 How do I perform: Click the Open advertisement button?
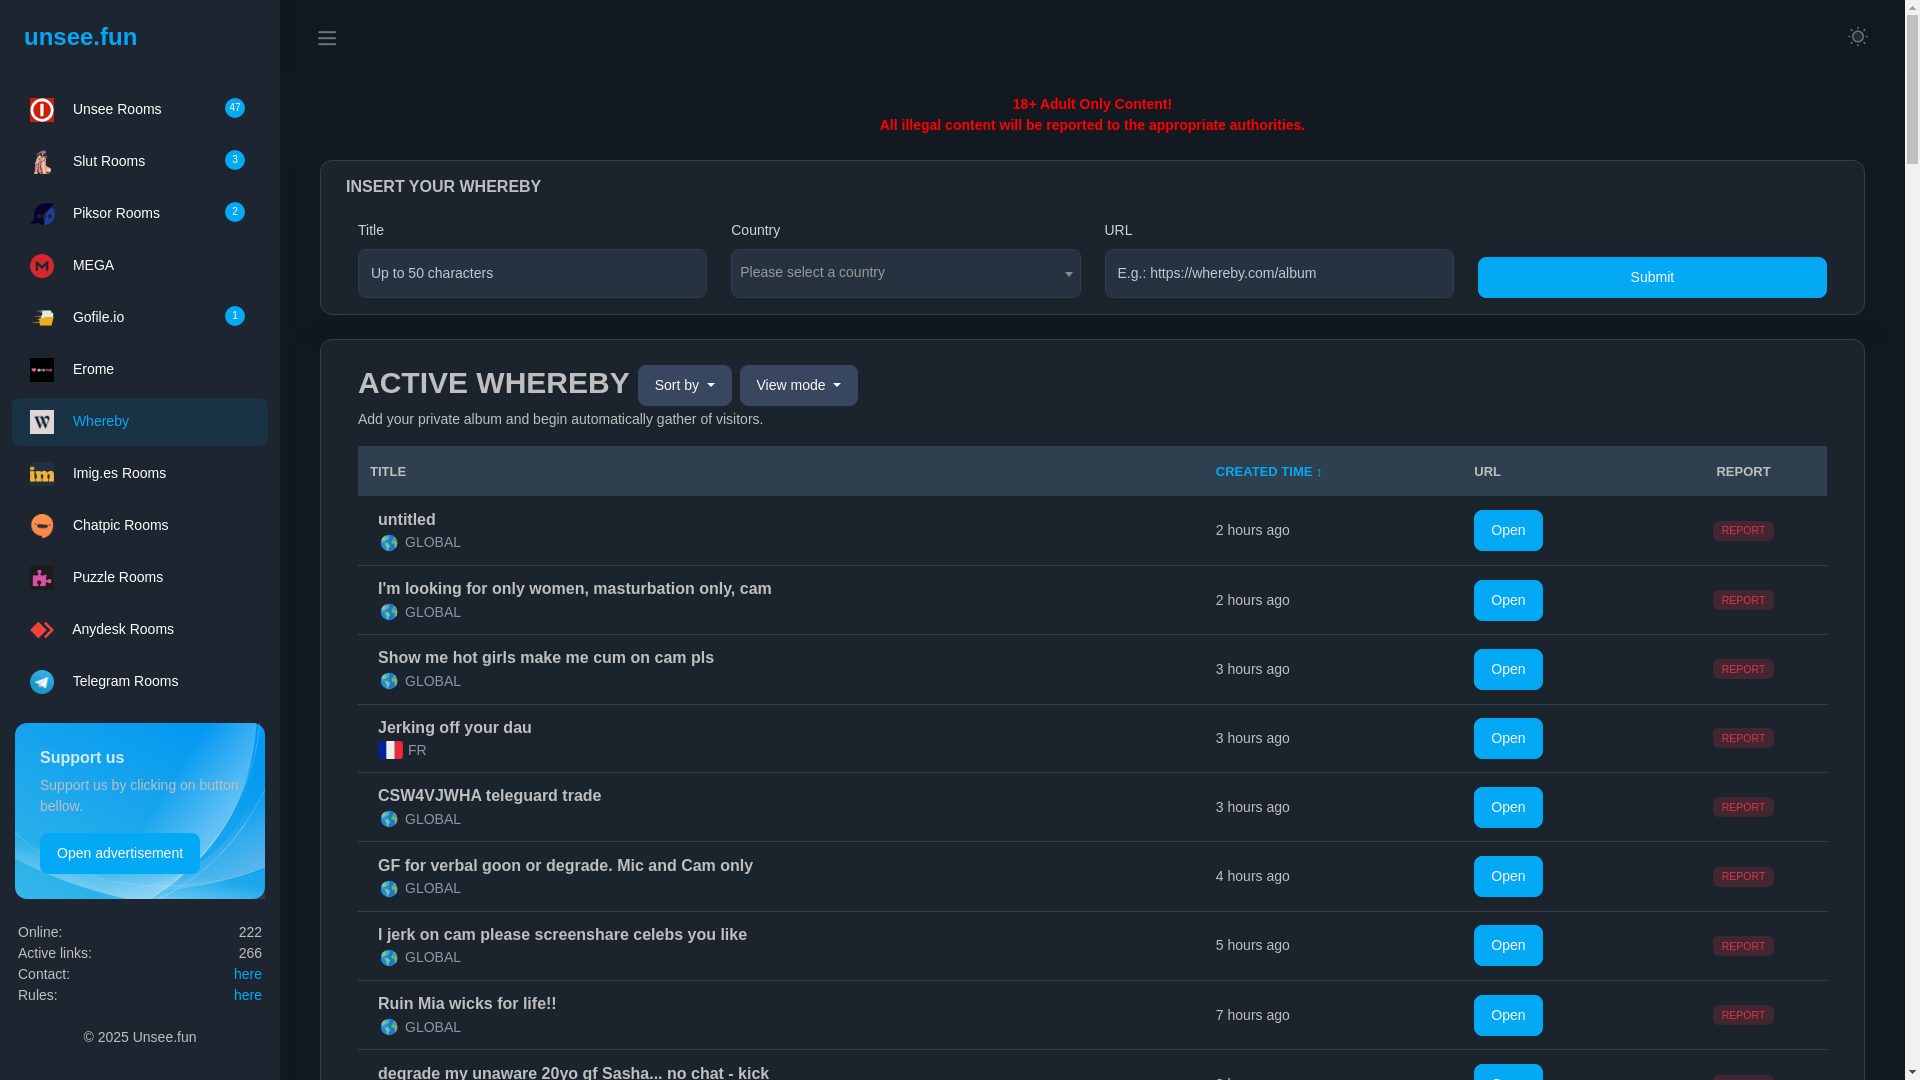(x=120, y=853)
